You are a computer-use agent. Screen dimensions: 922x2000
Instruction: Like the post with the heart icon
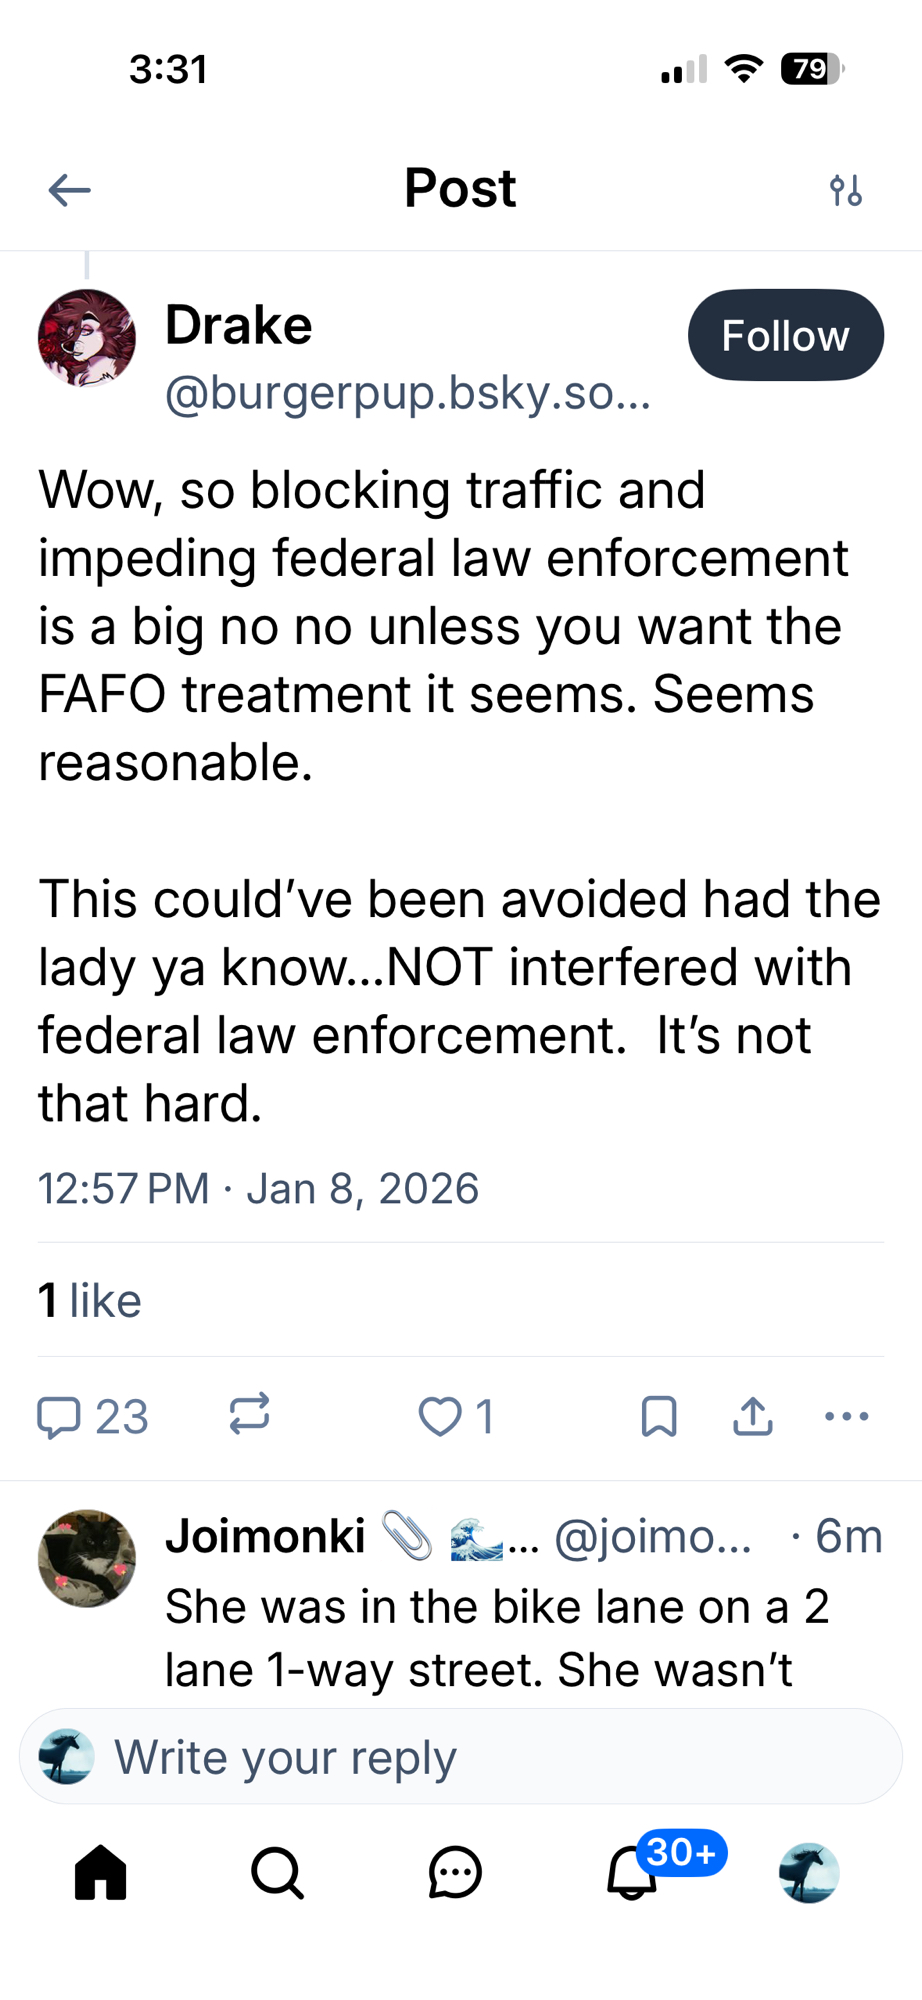[x=440, y=1417]
